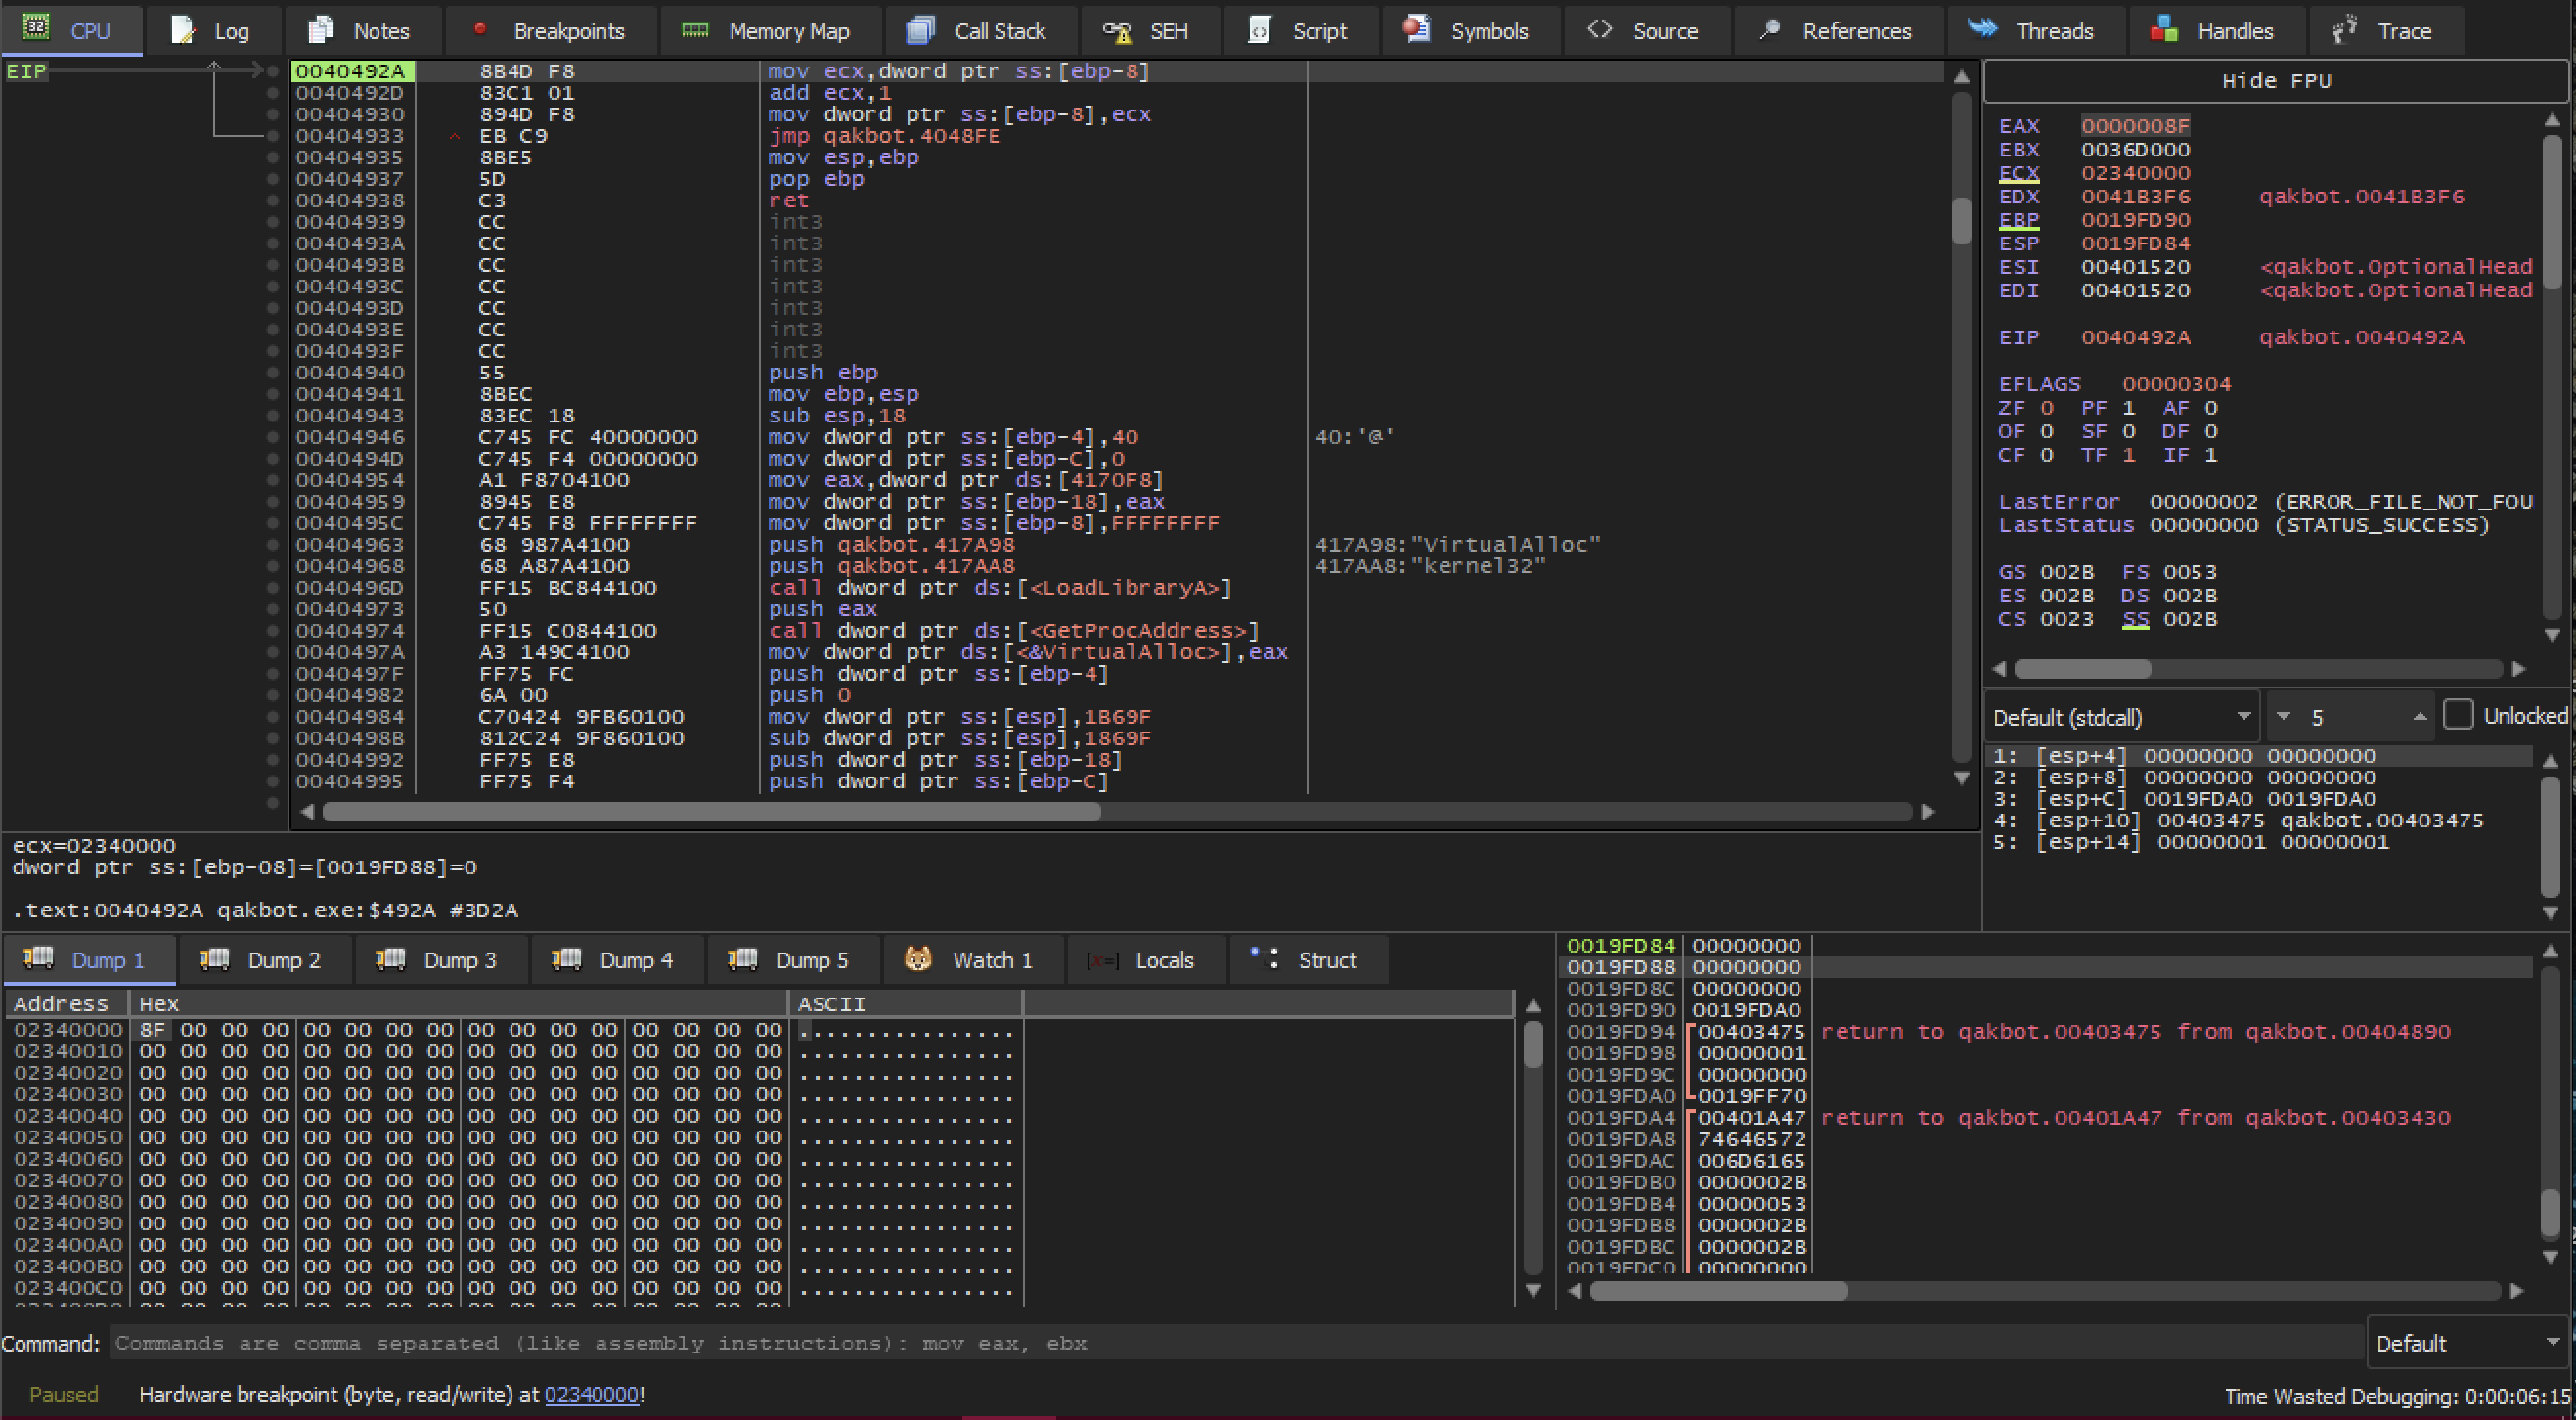
Task: Click the Call Stack icon
Action: [x=920, y=30]
